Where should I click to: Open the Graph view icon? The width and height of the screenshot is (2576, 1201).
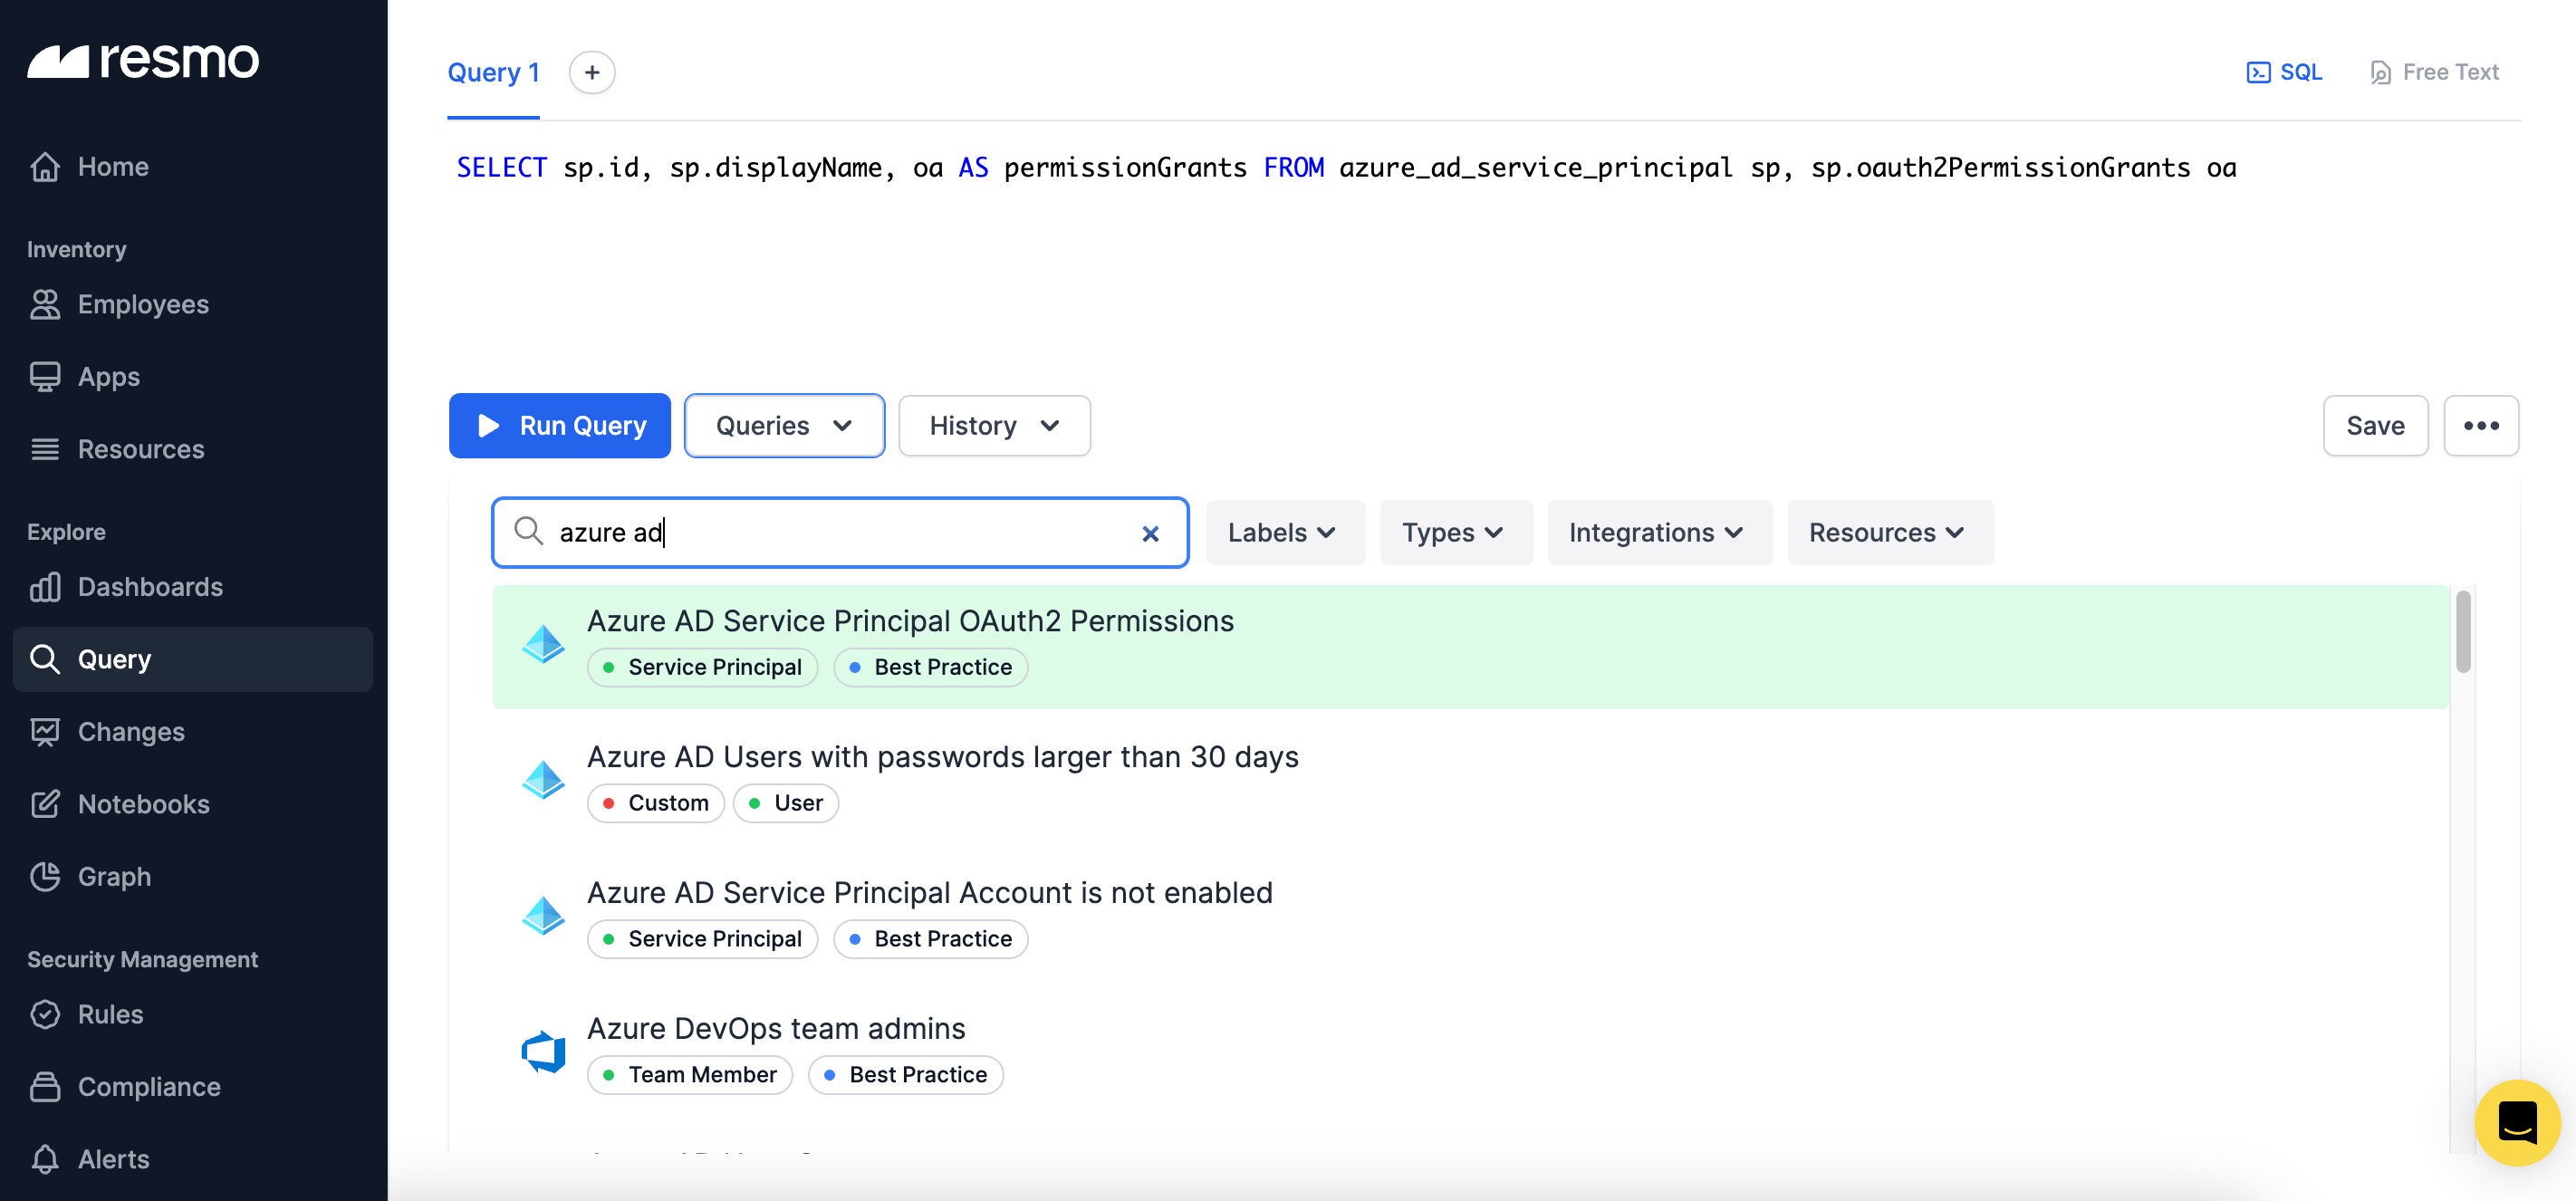tap(46, 876)
